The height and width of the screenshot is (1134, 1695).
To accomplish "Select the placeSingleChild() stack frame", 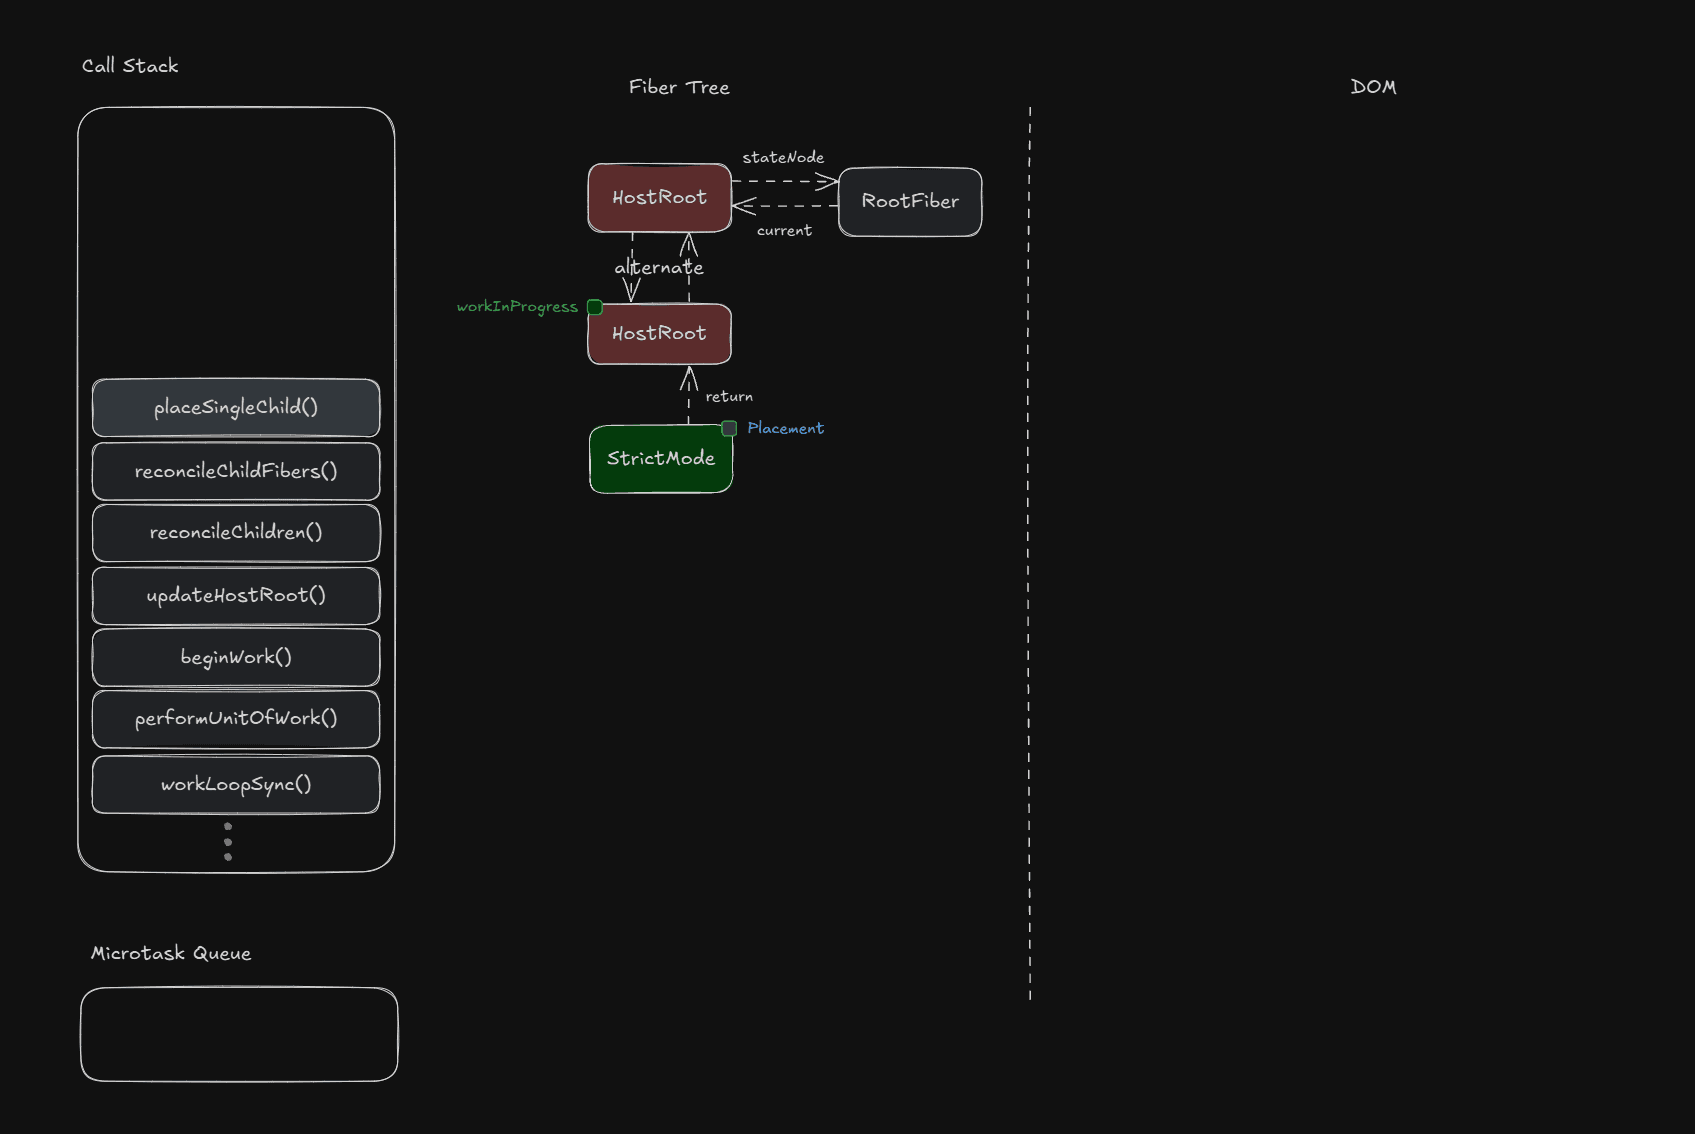I will [236, 407].
